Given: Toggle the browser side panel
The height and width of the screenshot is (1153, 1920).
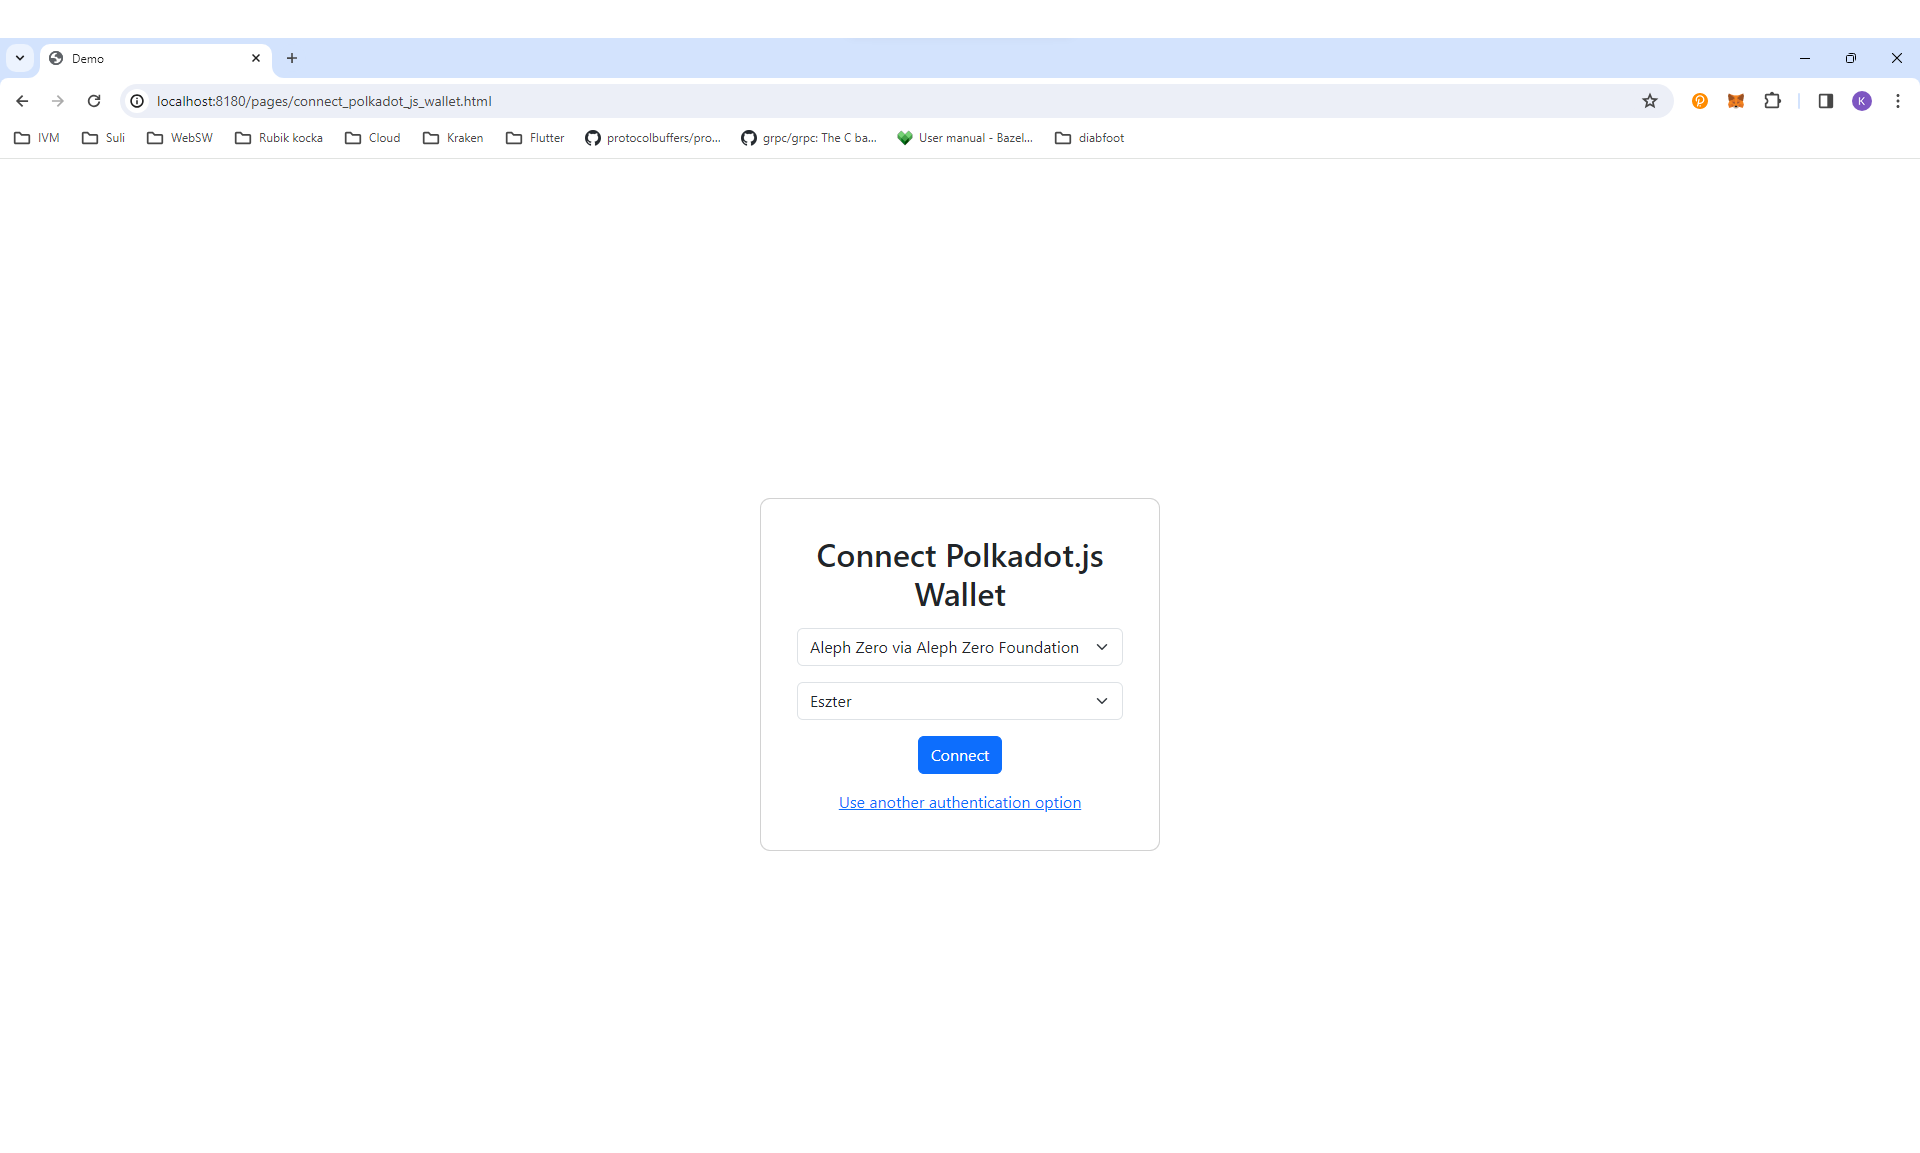Looking at the screenshot, I should (x=1825, y=101).
